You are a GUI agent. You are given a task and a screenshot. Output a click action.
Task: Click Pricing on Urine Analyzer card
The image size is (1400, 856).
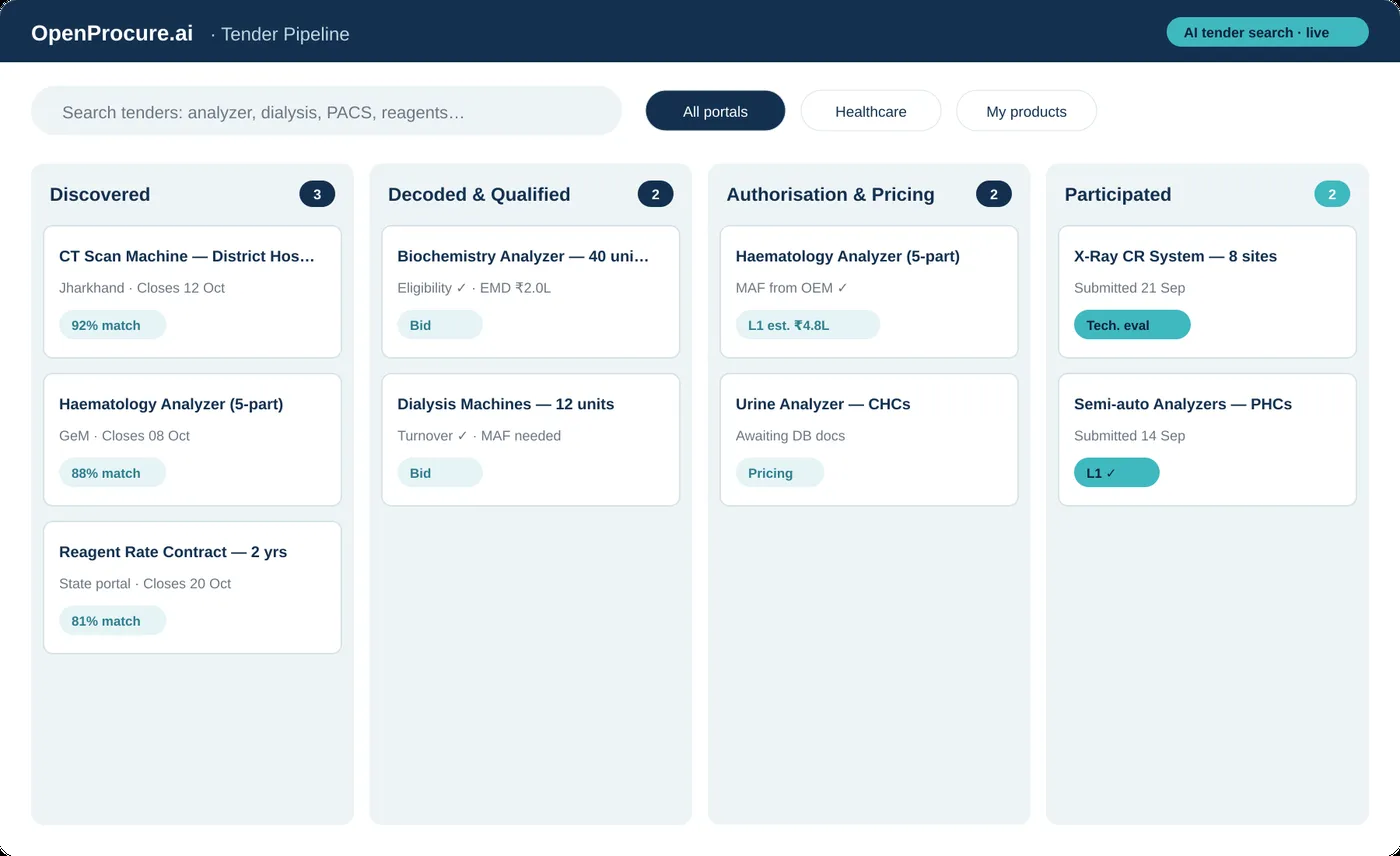(780, 473)
